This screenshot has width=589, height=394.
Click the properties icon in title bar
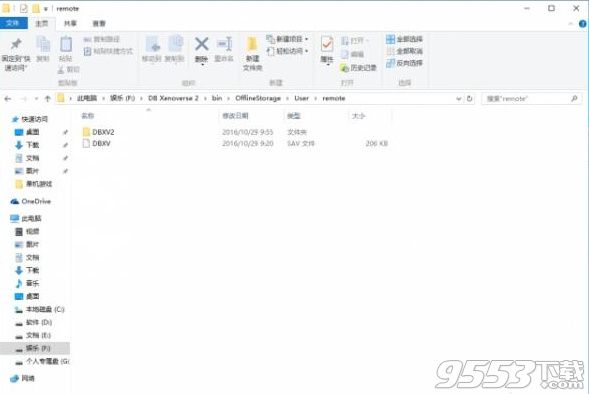[x=23, y=8]
